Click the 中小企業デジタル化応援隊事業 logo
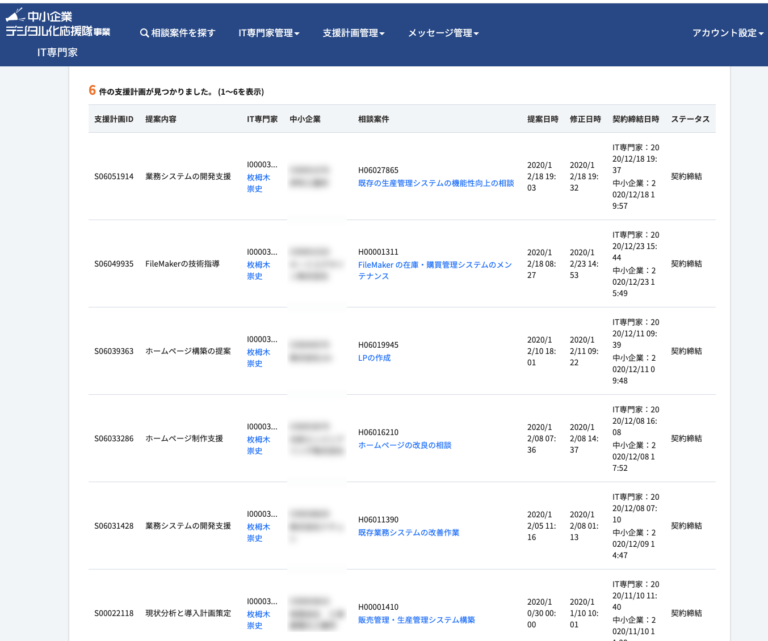768x641 pixels. point(58,24)
